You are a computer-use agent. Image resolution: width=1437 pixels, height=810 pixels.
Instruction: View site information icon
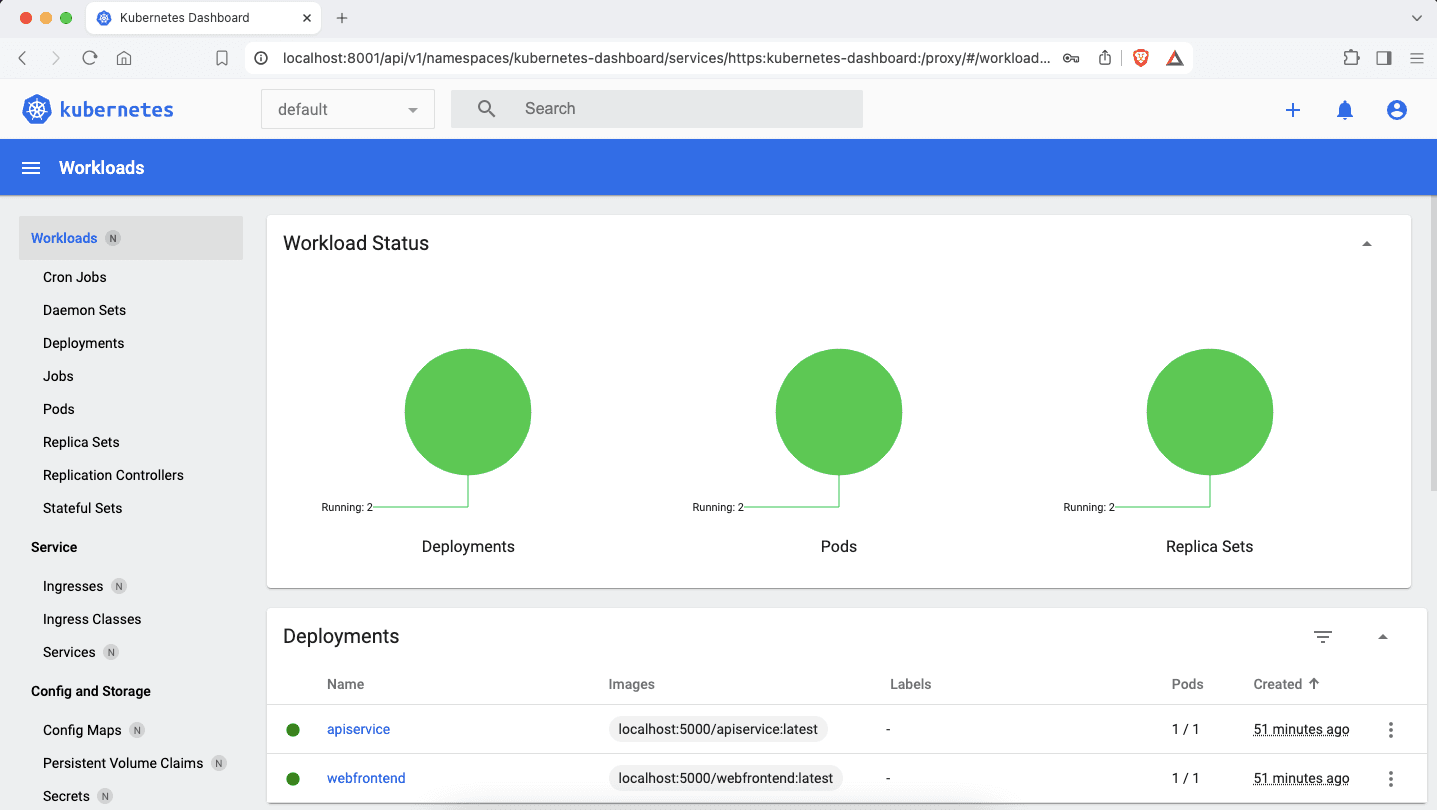pos(261,58)
